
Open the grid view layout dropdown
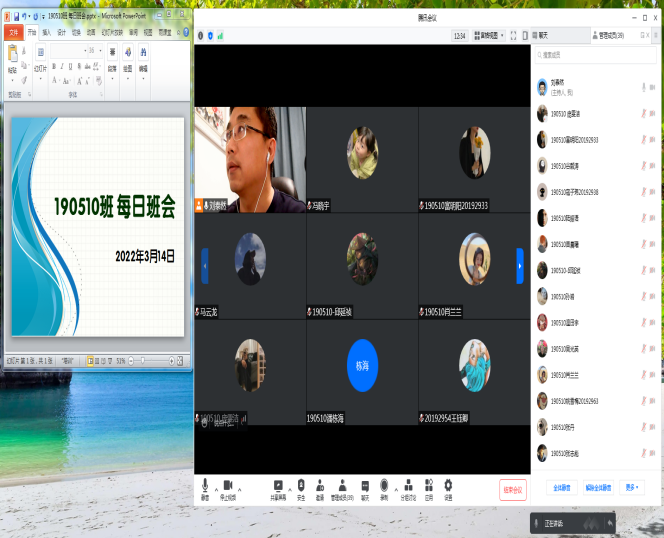(487, 35)
